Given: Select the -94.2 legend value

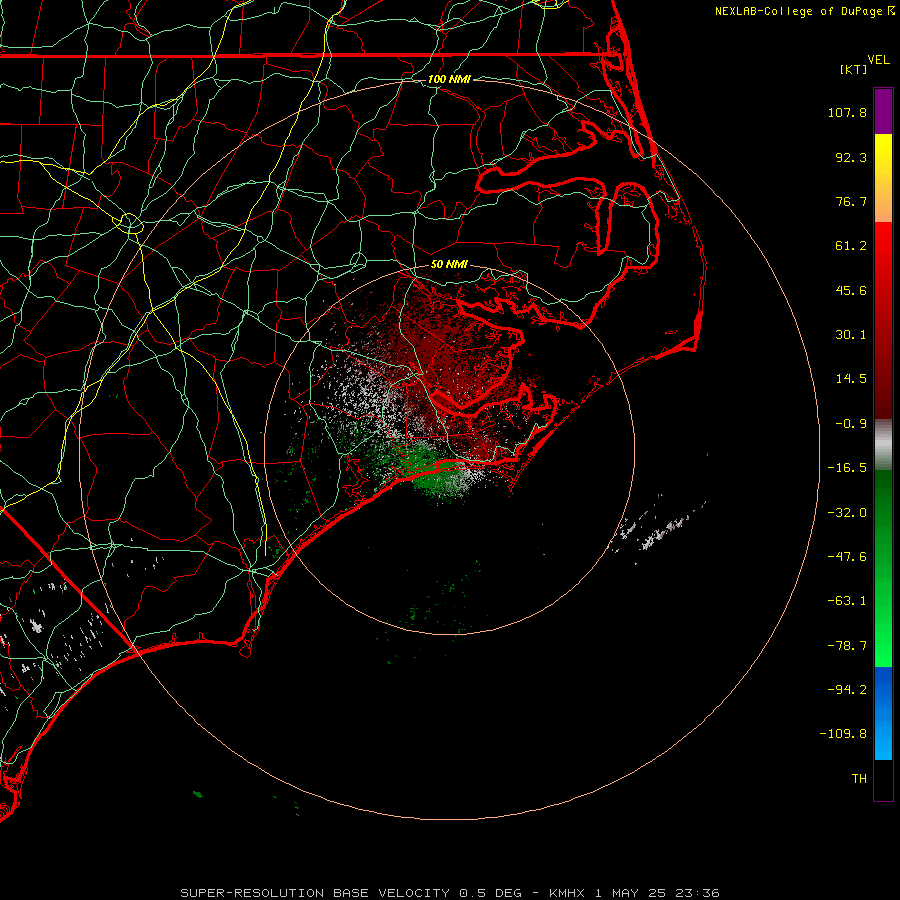Looking at the screenshot, I should 847,689.
